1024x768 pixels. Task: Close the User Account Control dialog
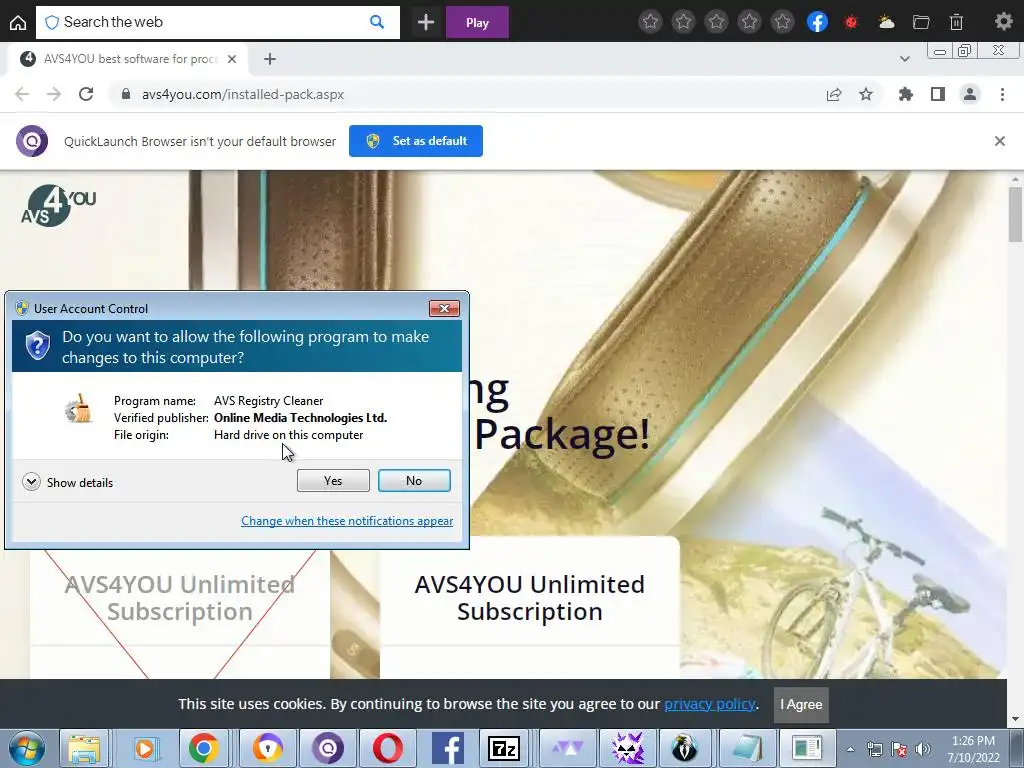tap(444, 308)
